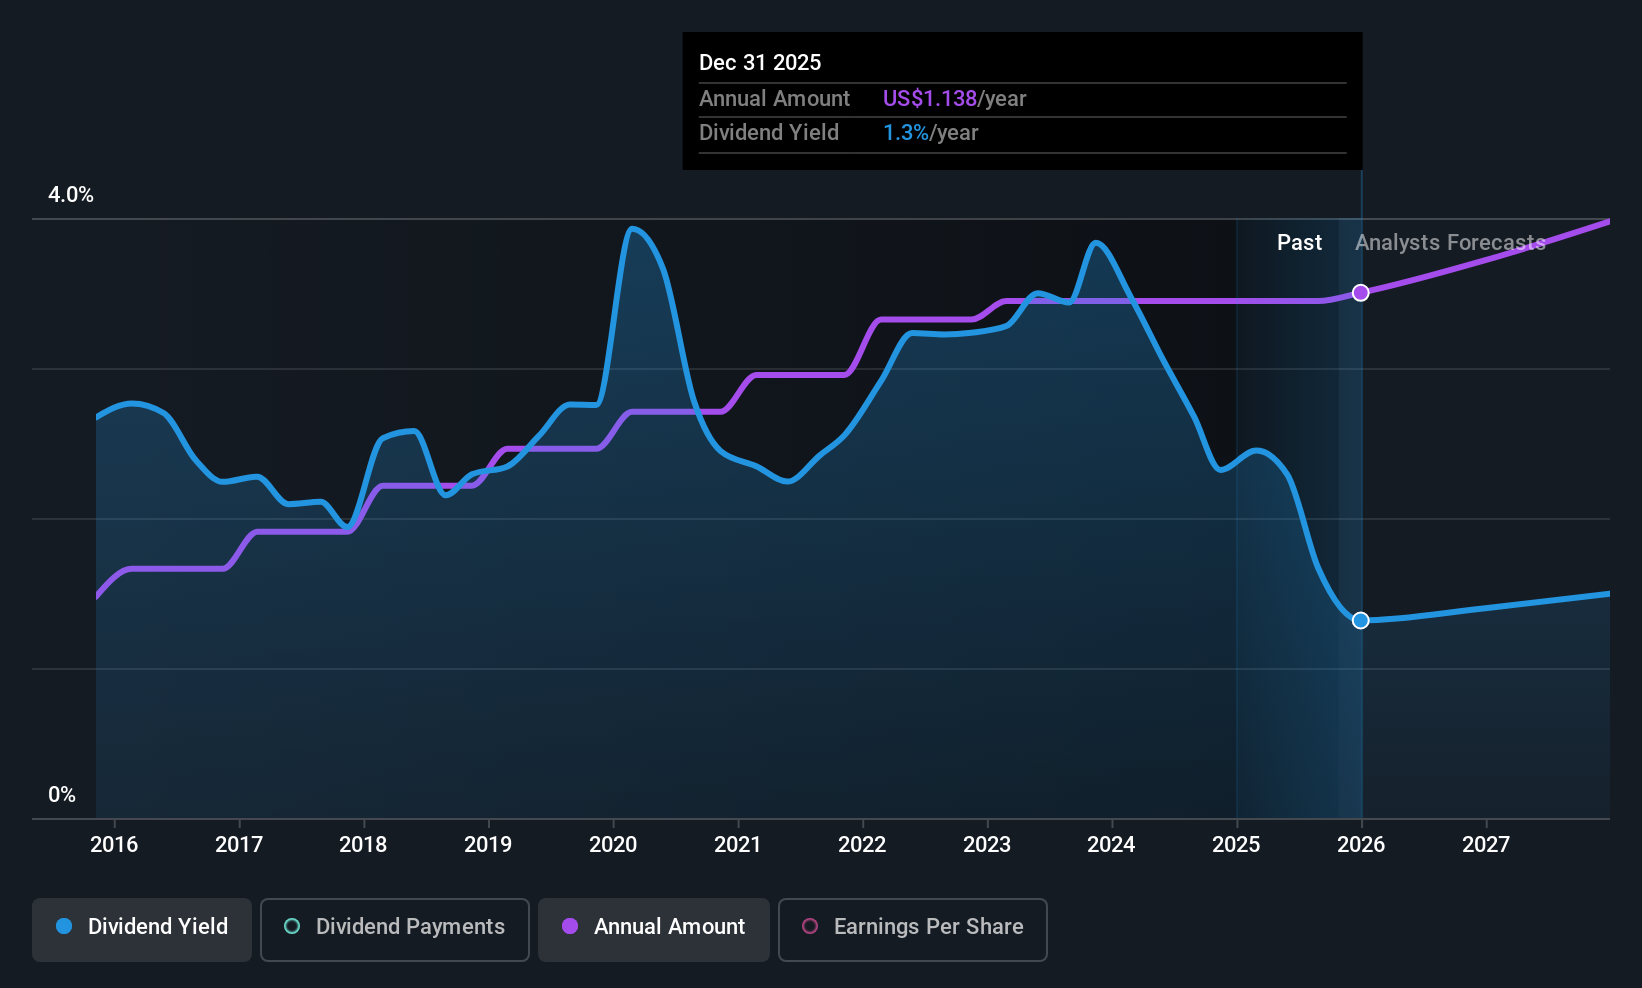Click the 2016 x-axis year label
1642x988 pixels.
coord(114,844)
